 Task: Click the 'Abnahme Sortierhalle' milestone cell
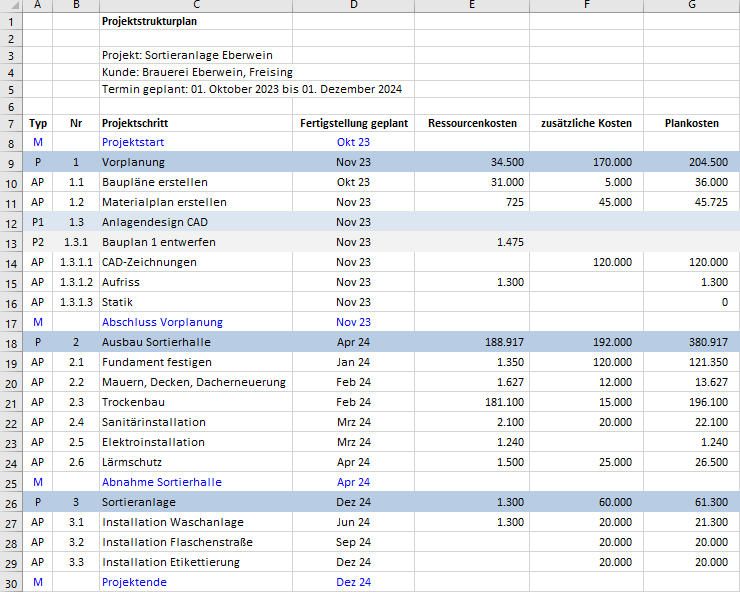[x=162, y=482]
